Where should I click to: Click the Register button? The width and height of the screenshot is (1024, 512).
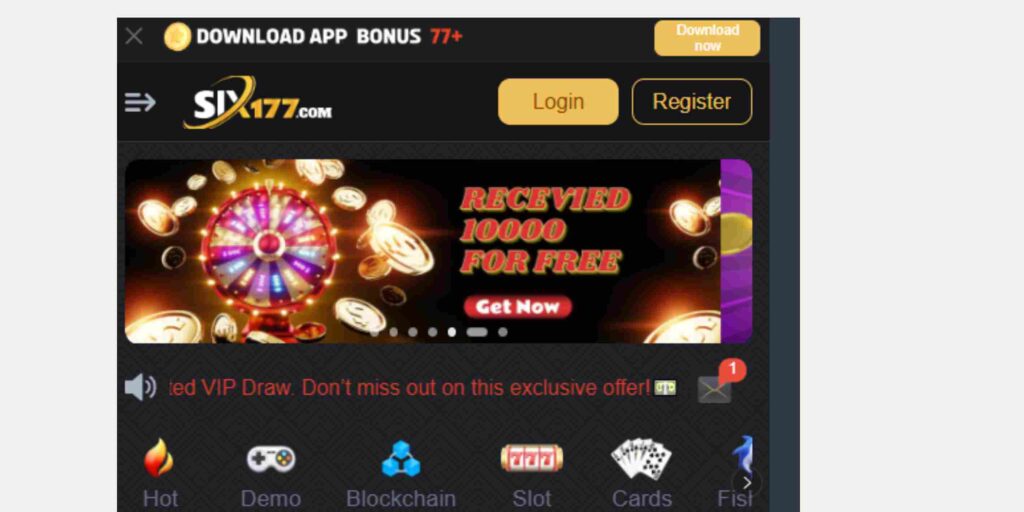[x=692, y=102]
